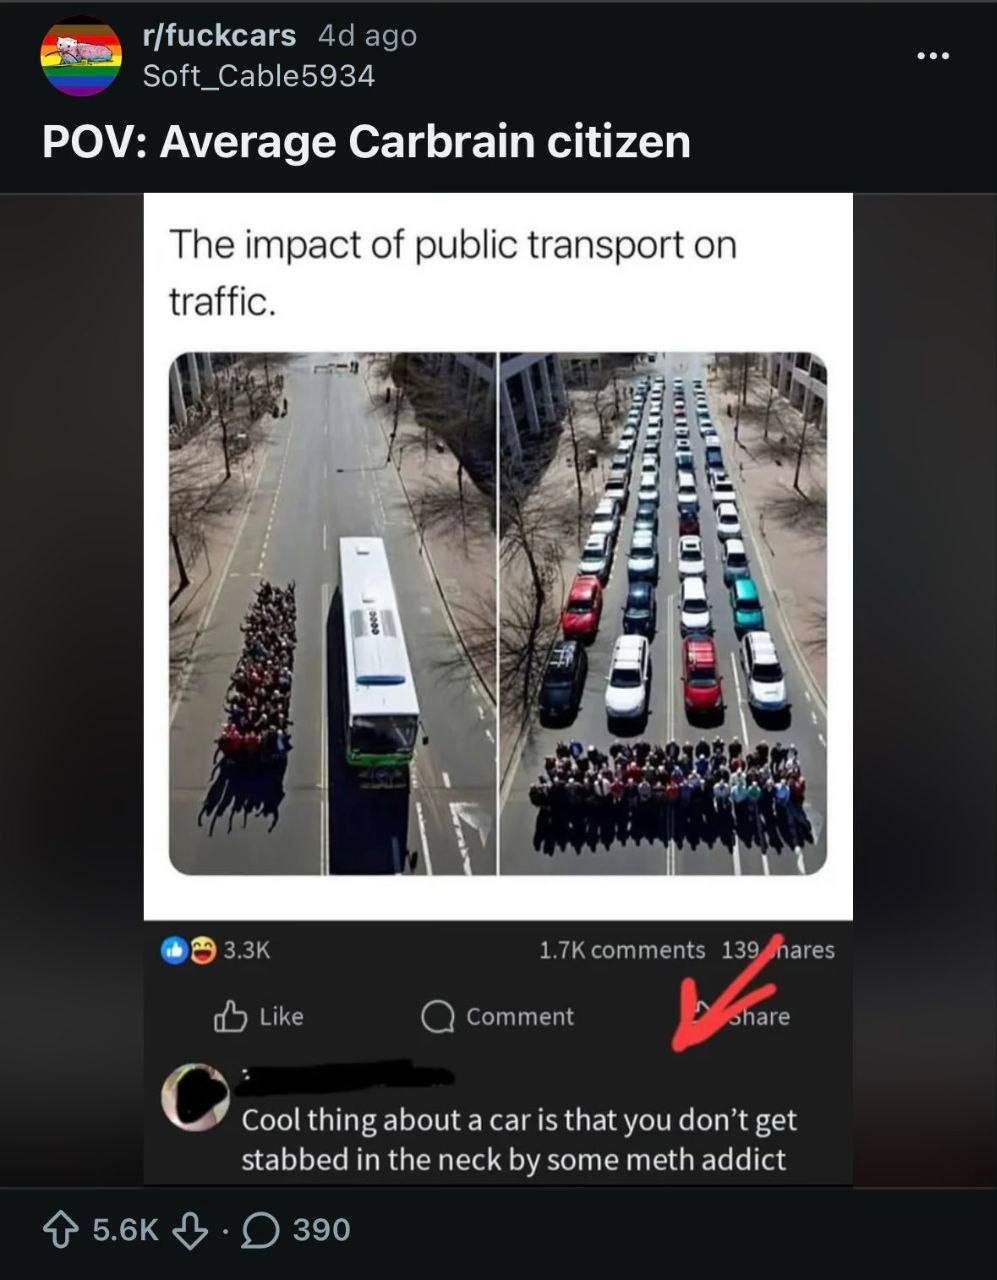Open Soft_Cable5934's user profile

coord(259,76)
